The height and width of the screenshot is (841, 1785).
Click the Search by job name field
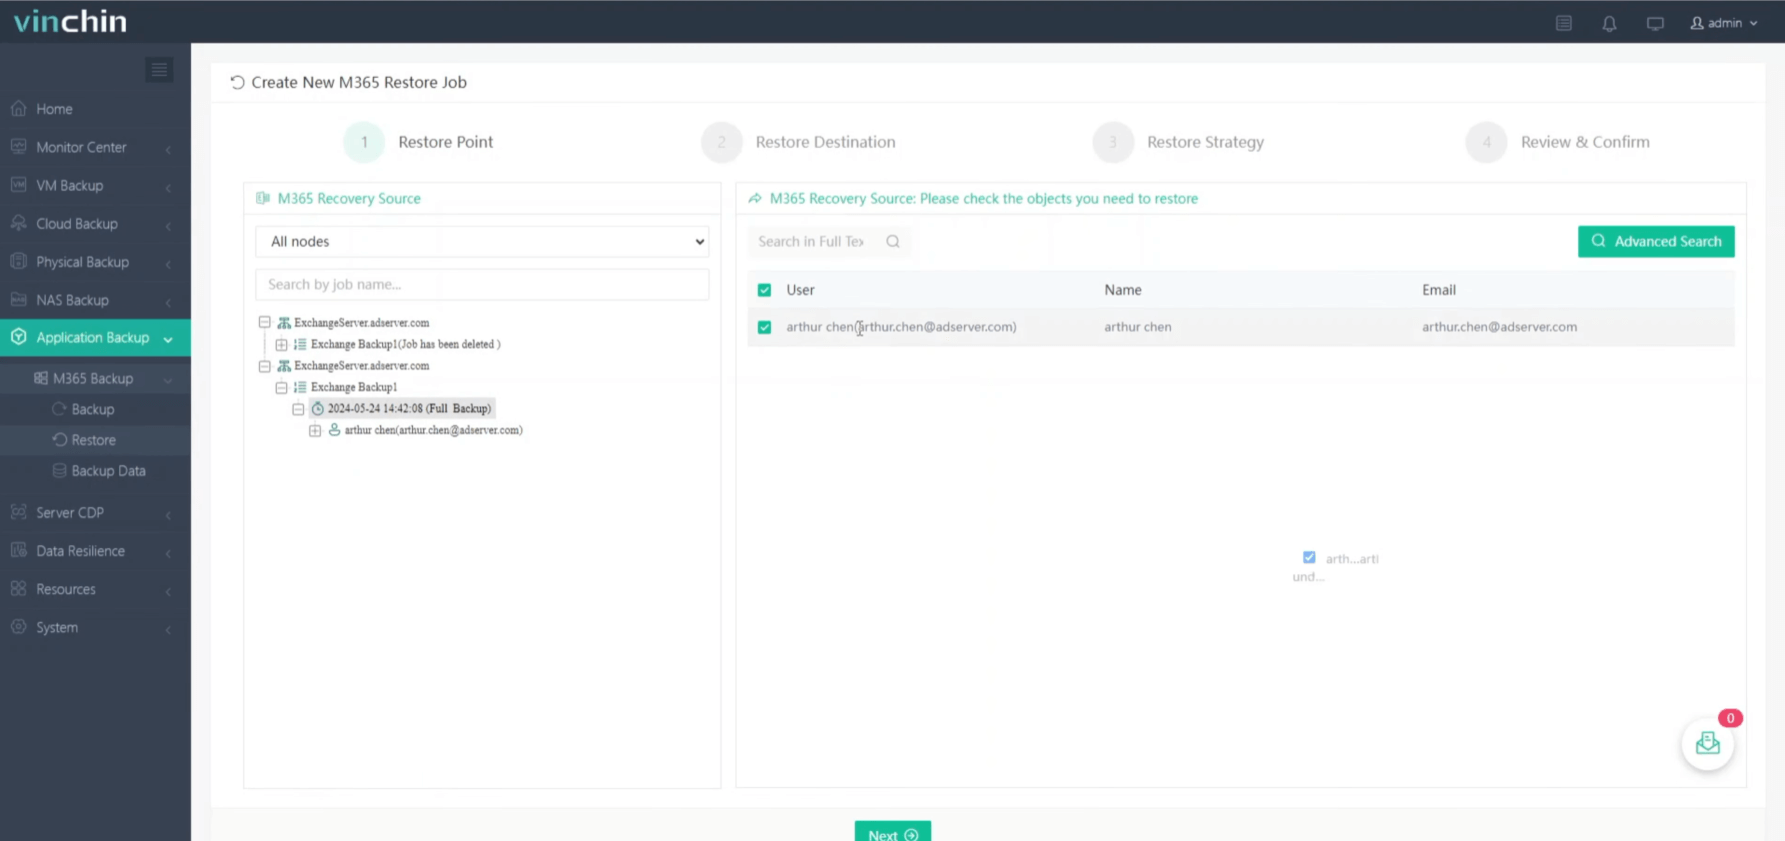tap(482, 284)
